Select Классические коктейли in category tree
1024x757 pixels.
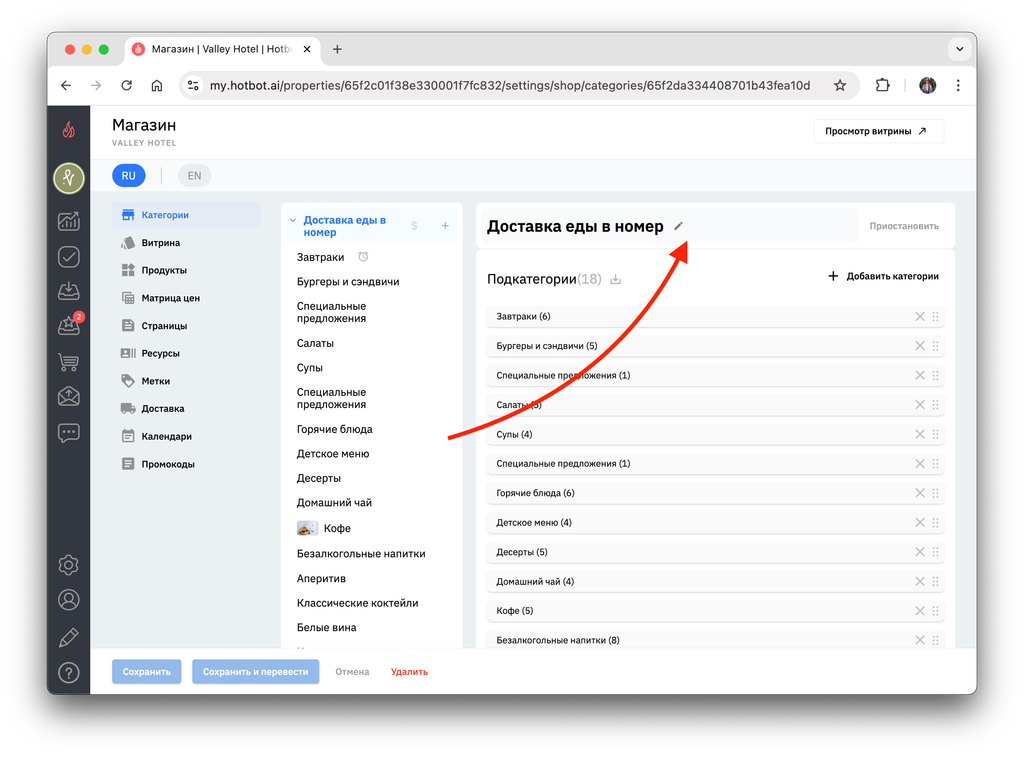357,604
